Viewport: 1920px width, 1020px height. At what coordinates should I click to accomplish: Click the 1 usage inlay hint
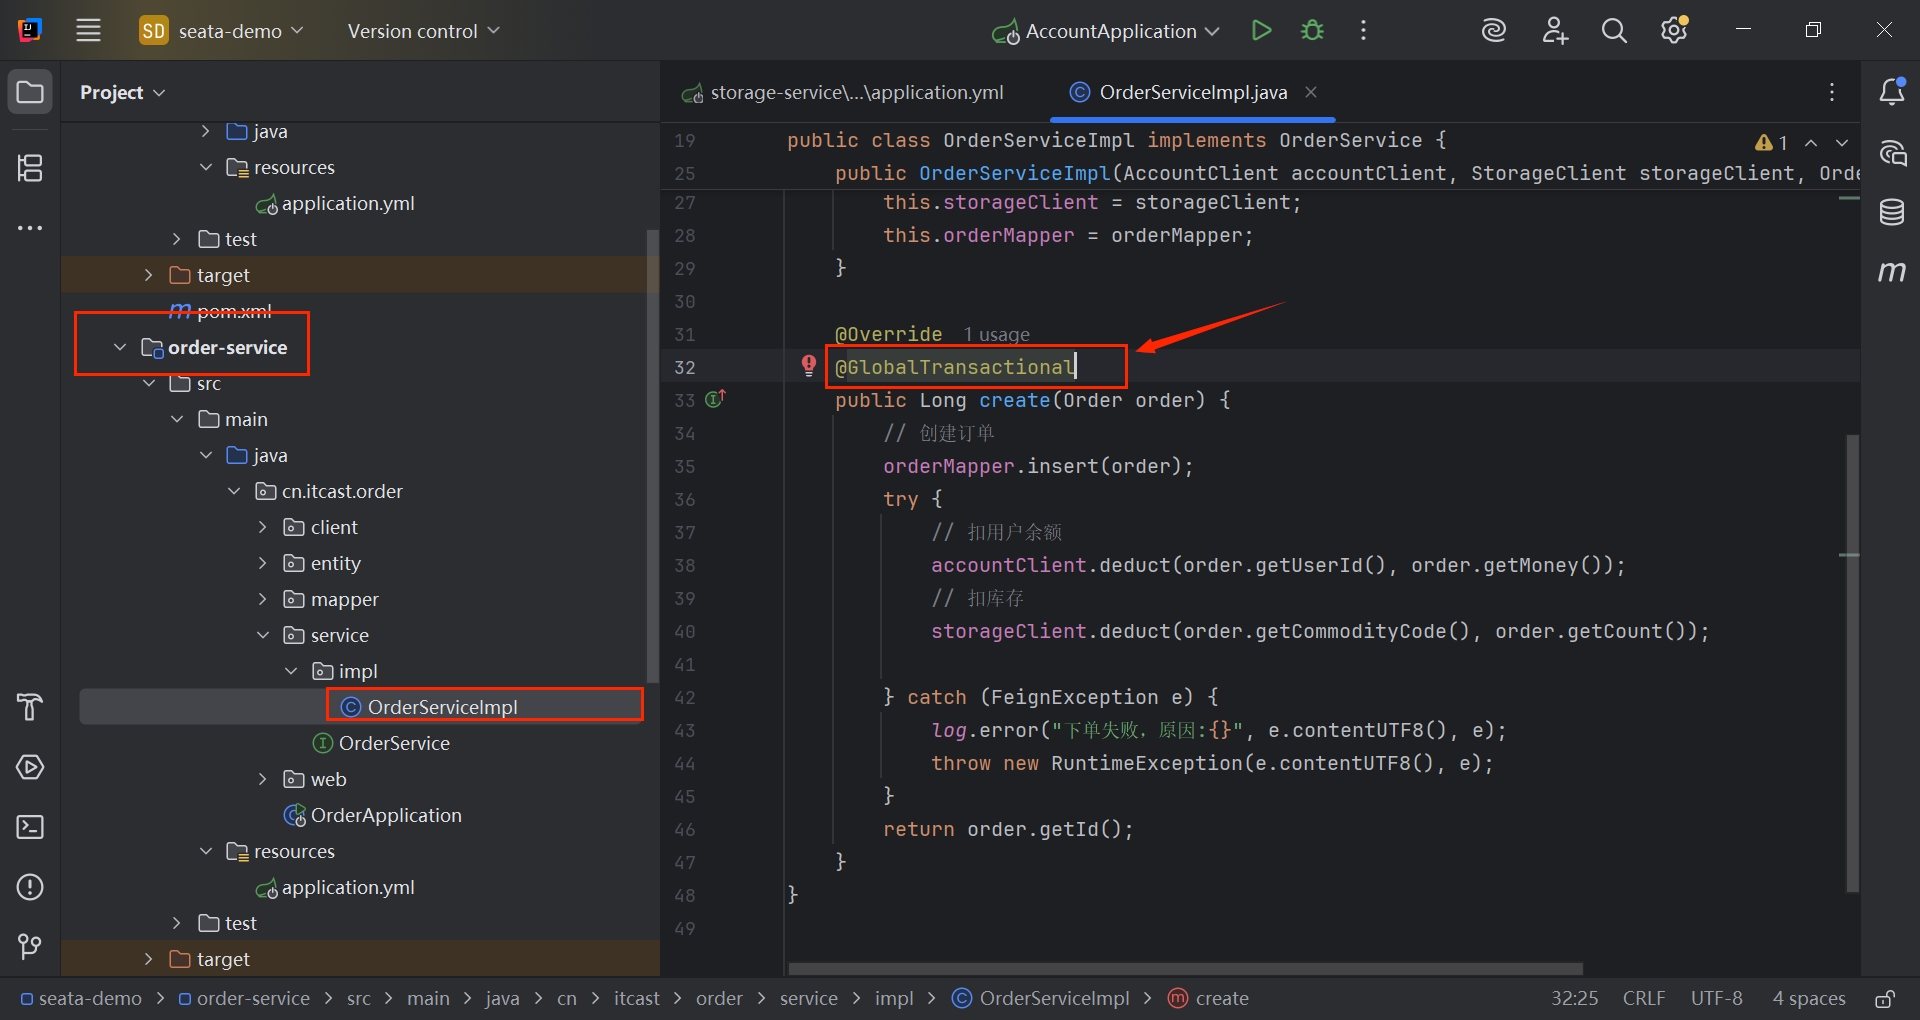click(996, 334)
